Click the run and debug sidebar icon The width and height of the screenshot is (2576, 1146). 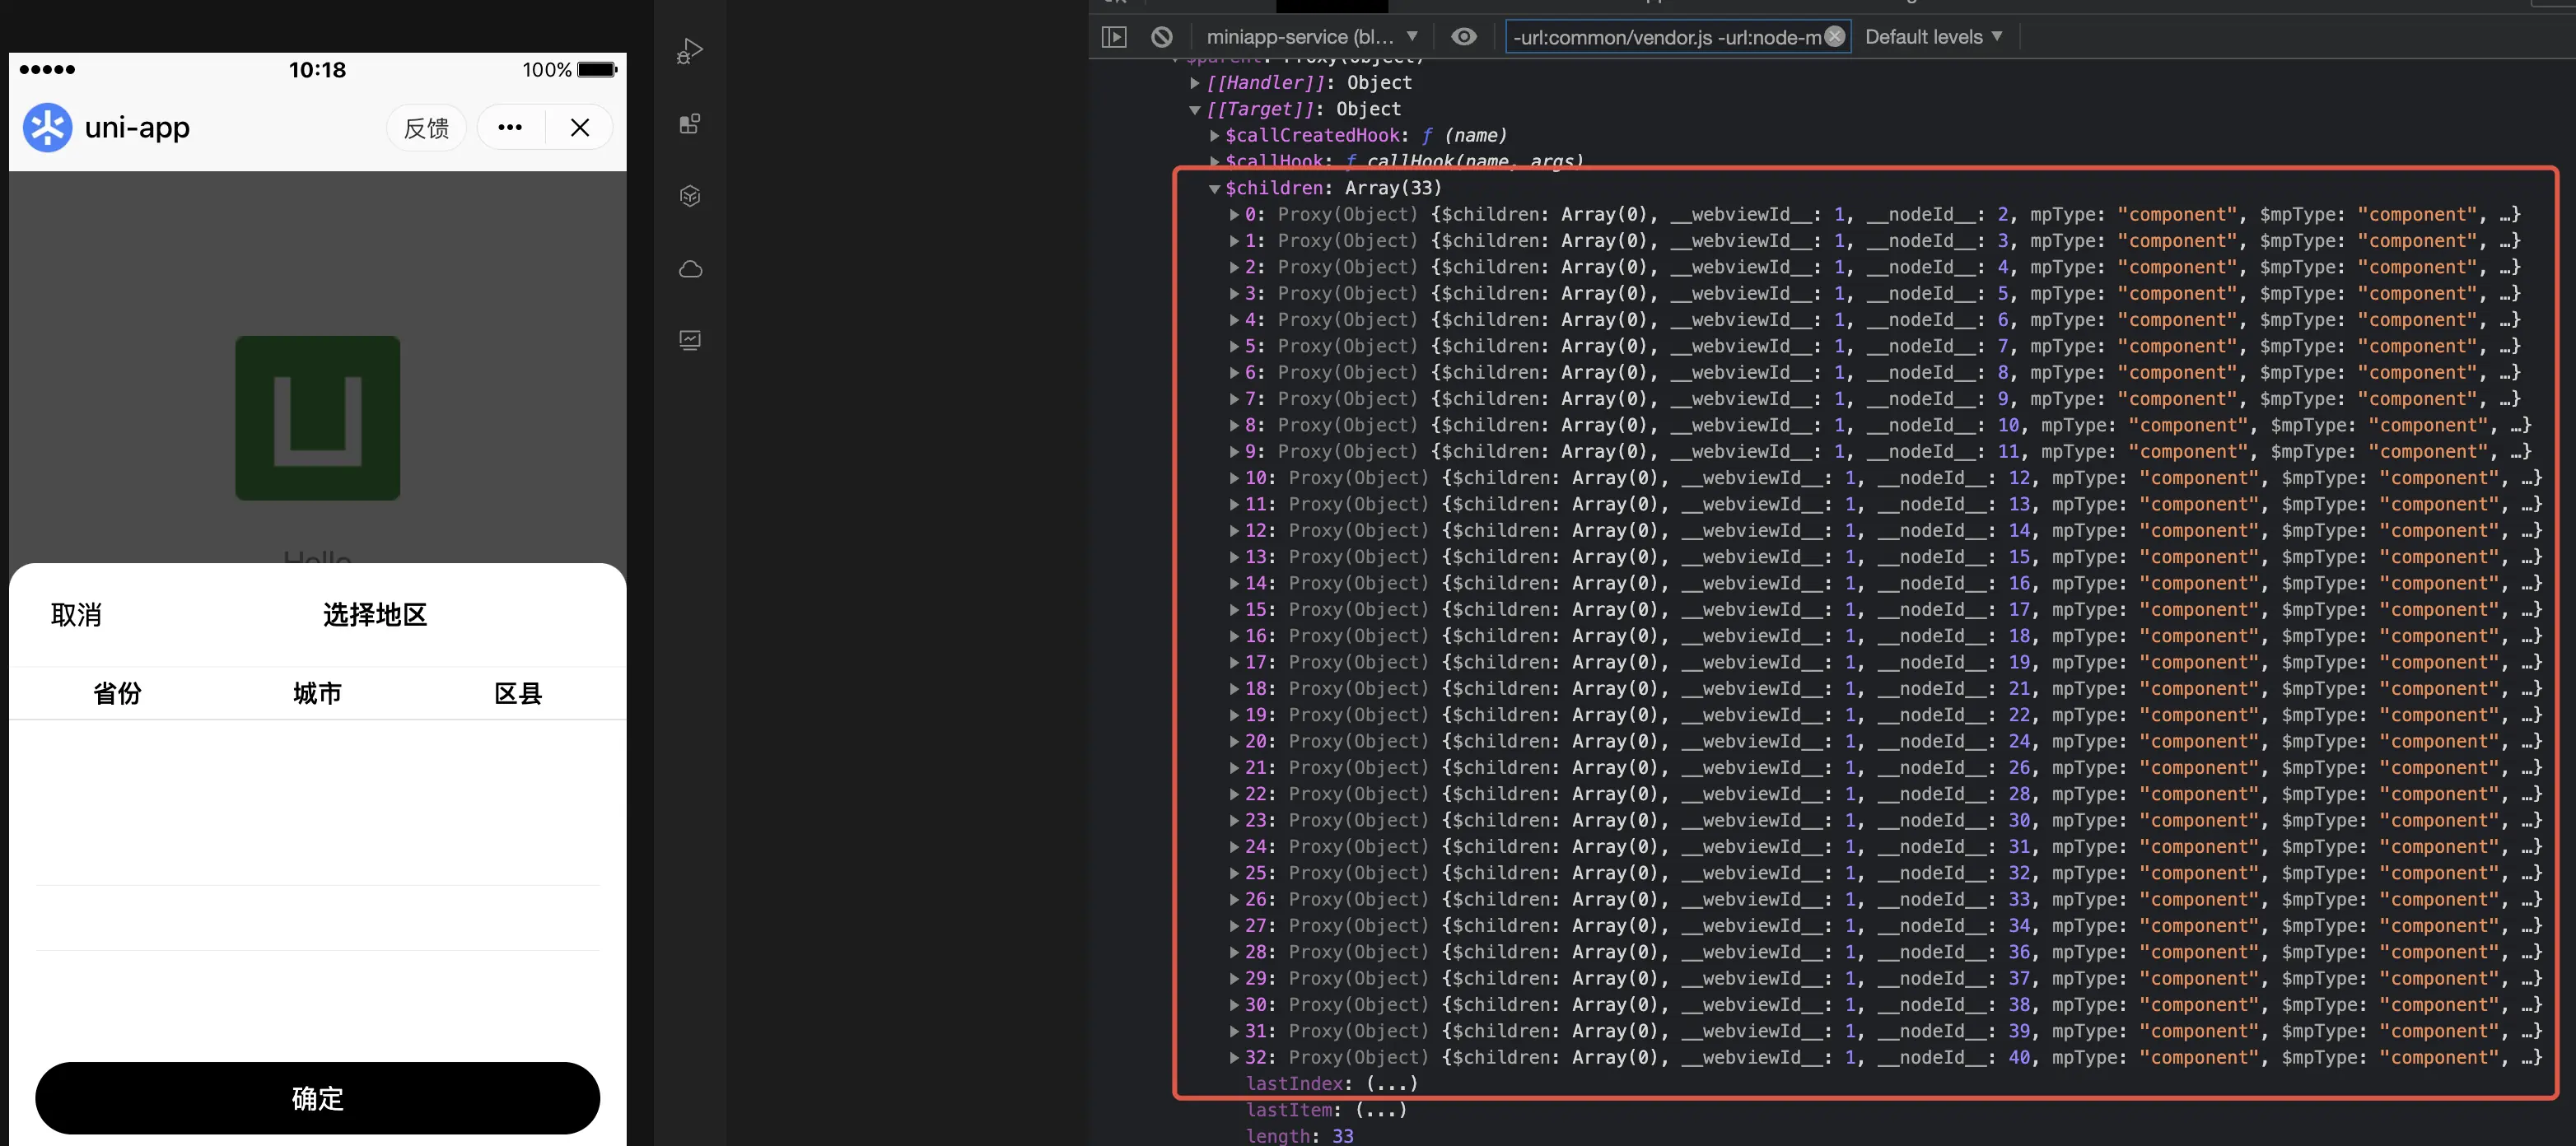(x=689, y=51)
